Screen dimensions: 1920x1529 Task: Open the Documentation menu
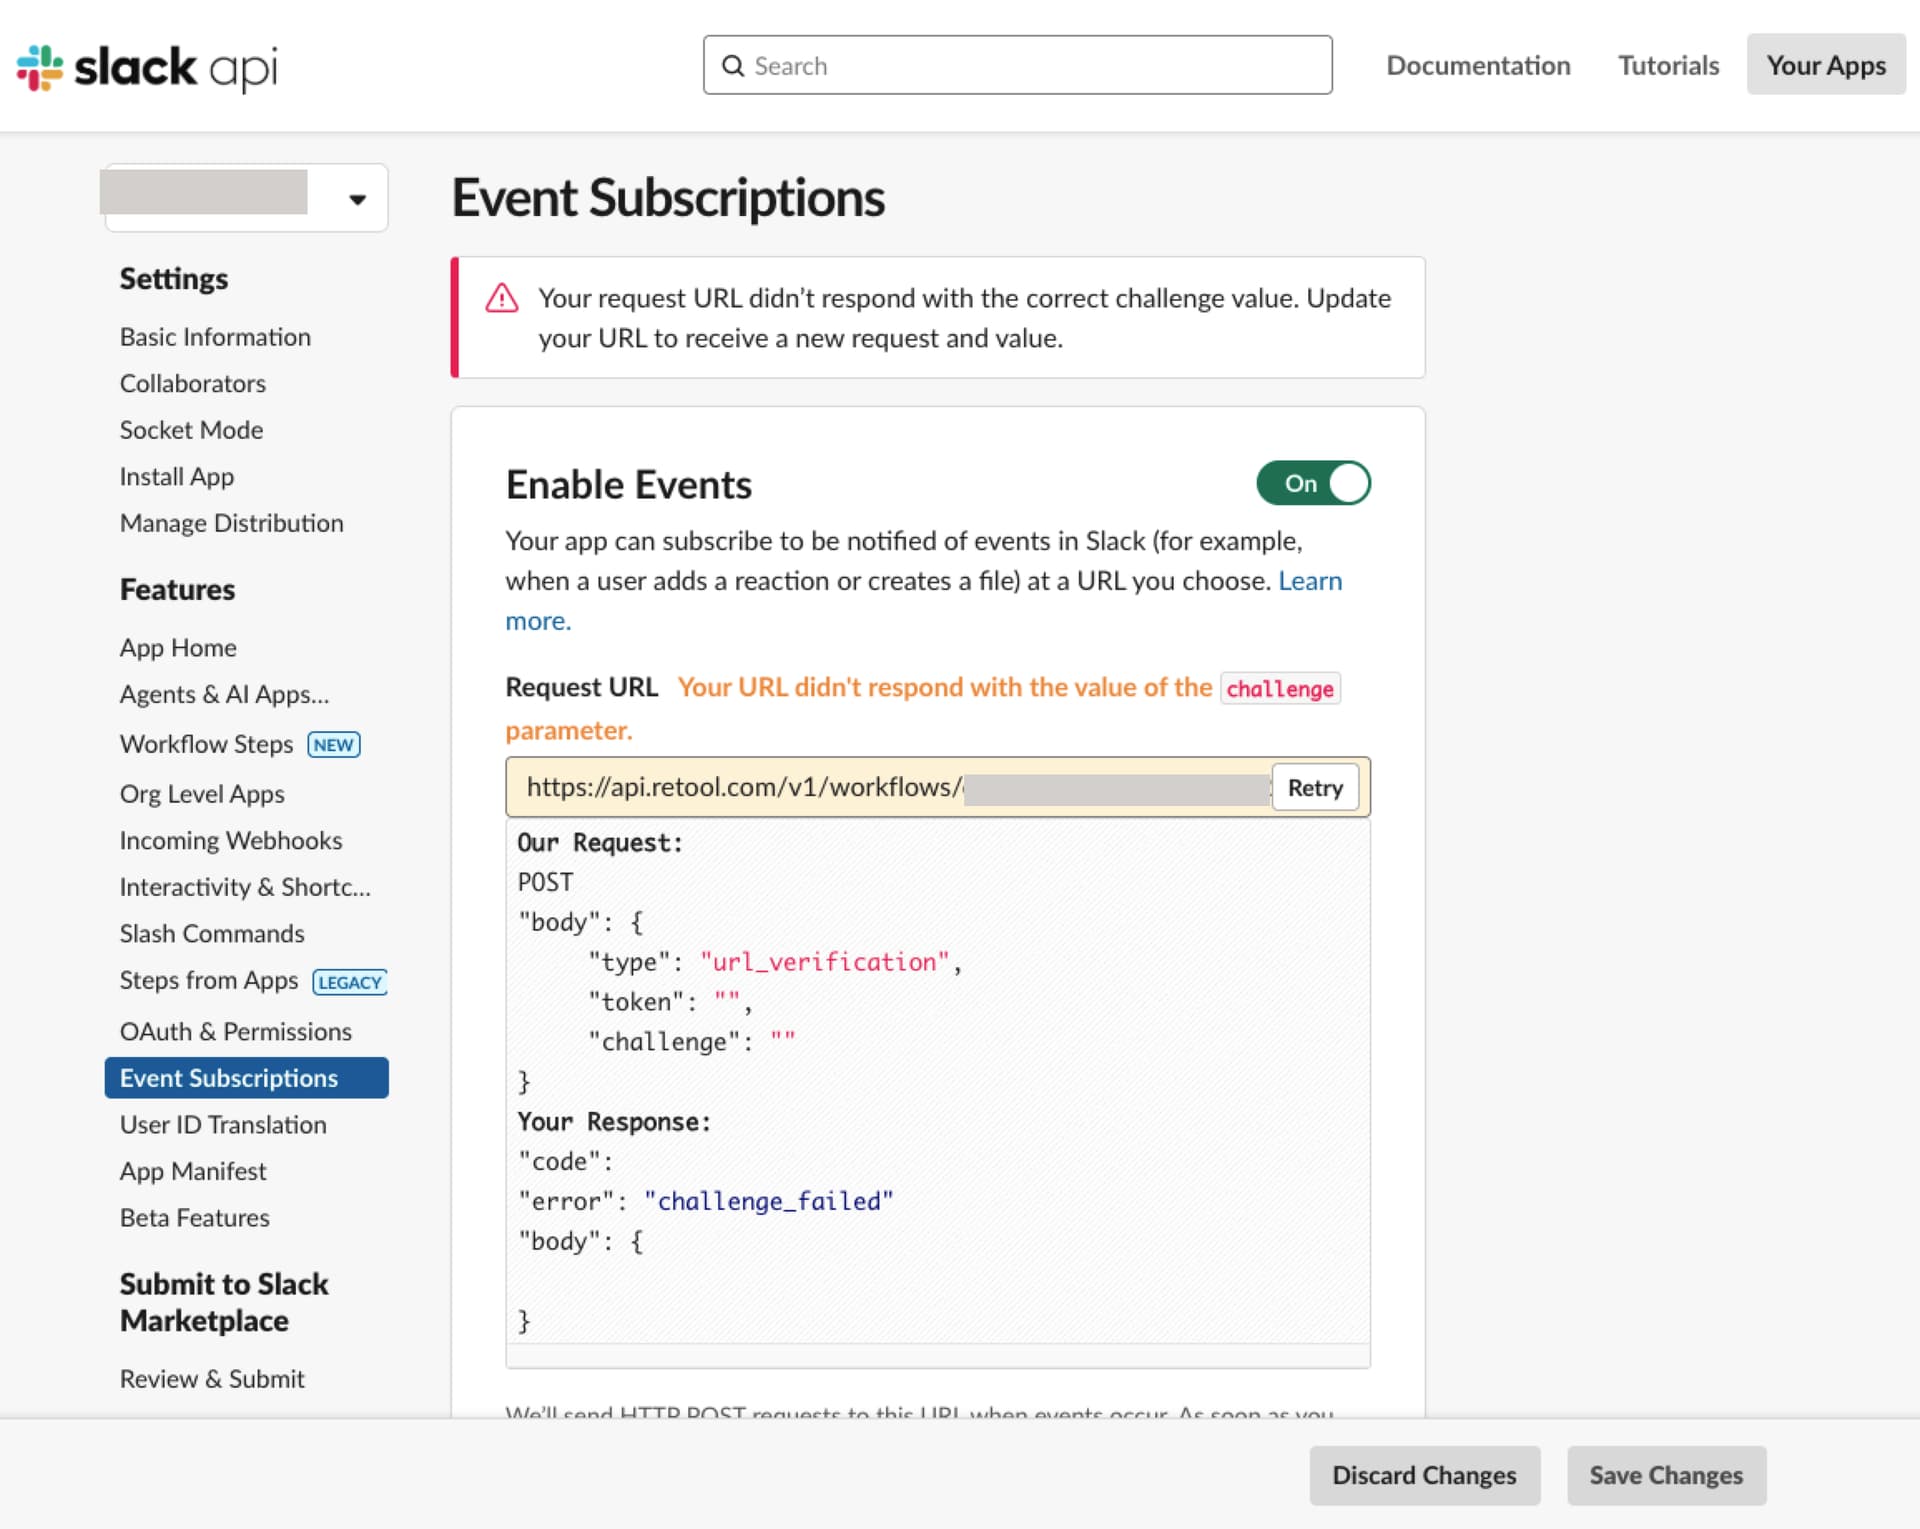click(x=1478, y=66)
